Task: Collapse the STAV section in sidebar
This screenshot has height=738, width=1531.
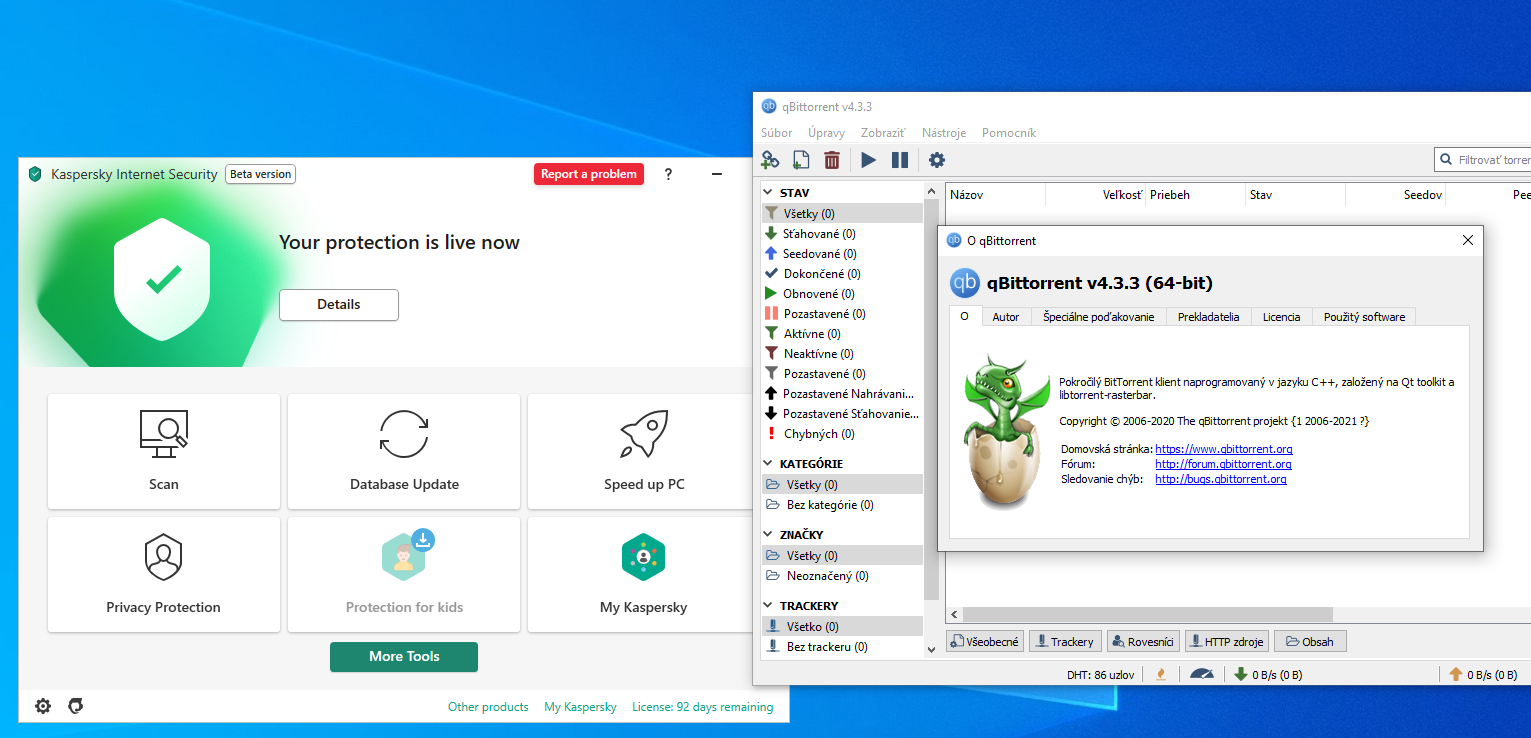Action: coord(769,193)
